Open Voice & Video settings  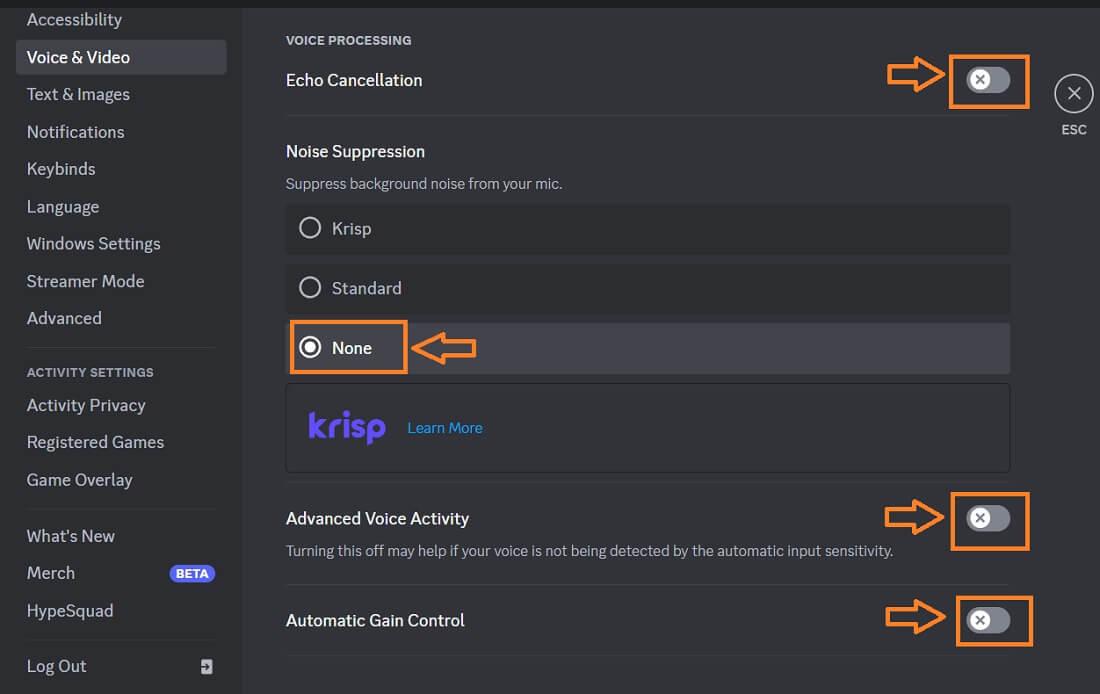78,57
